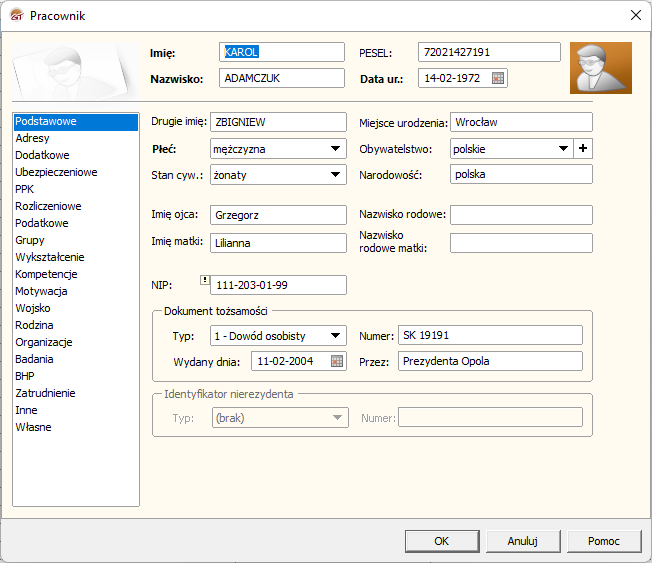
Task: Switch to the Adresy section
Action: point(33,139)
